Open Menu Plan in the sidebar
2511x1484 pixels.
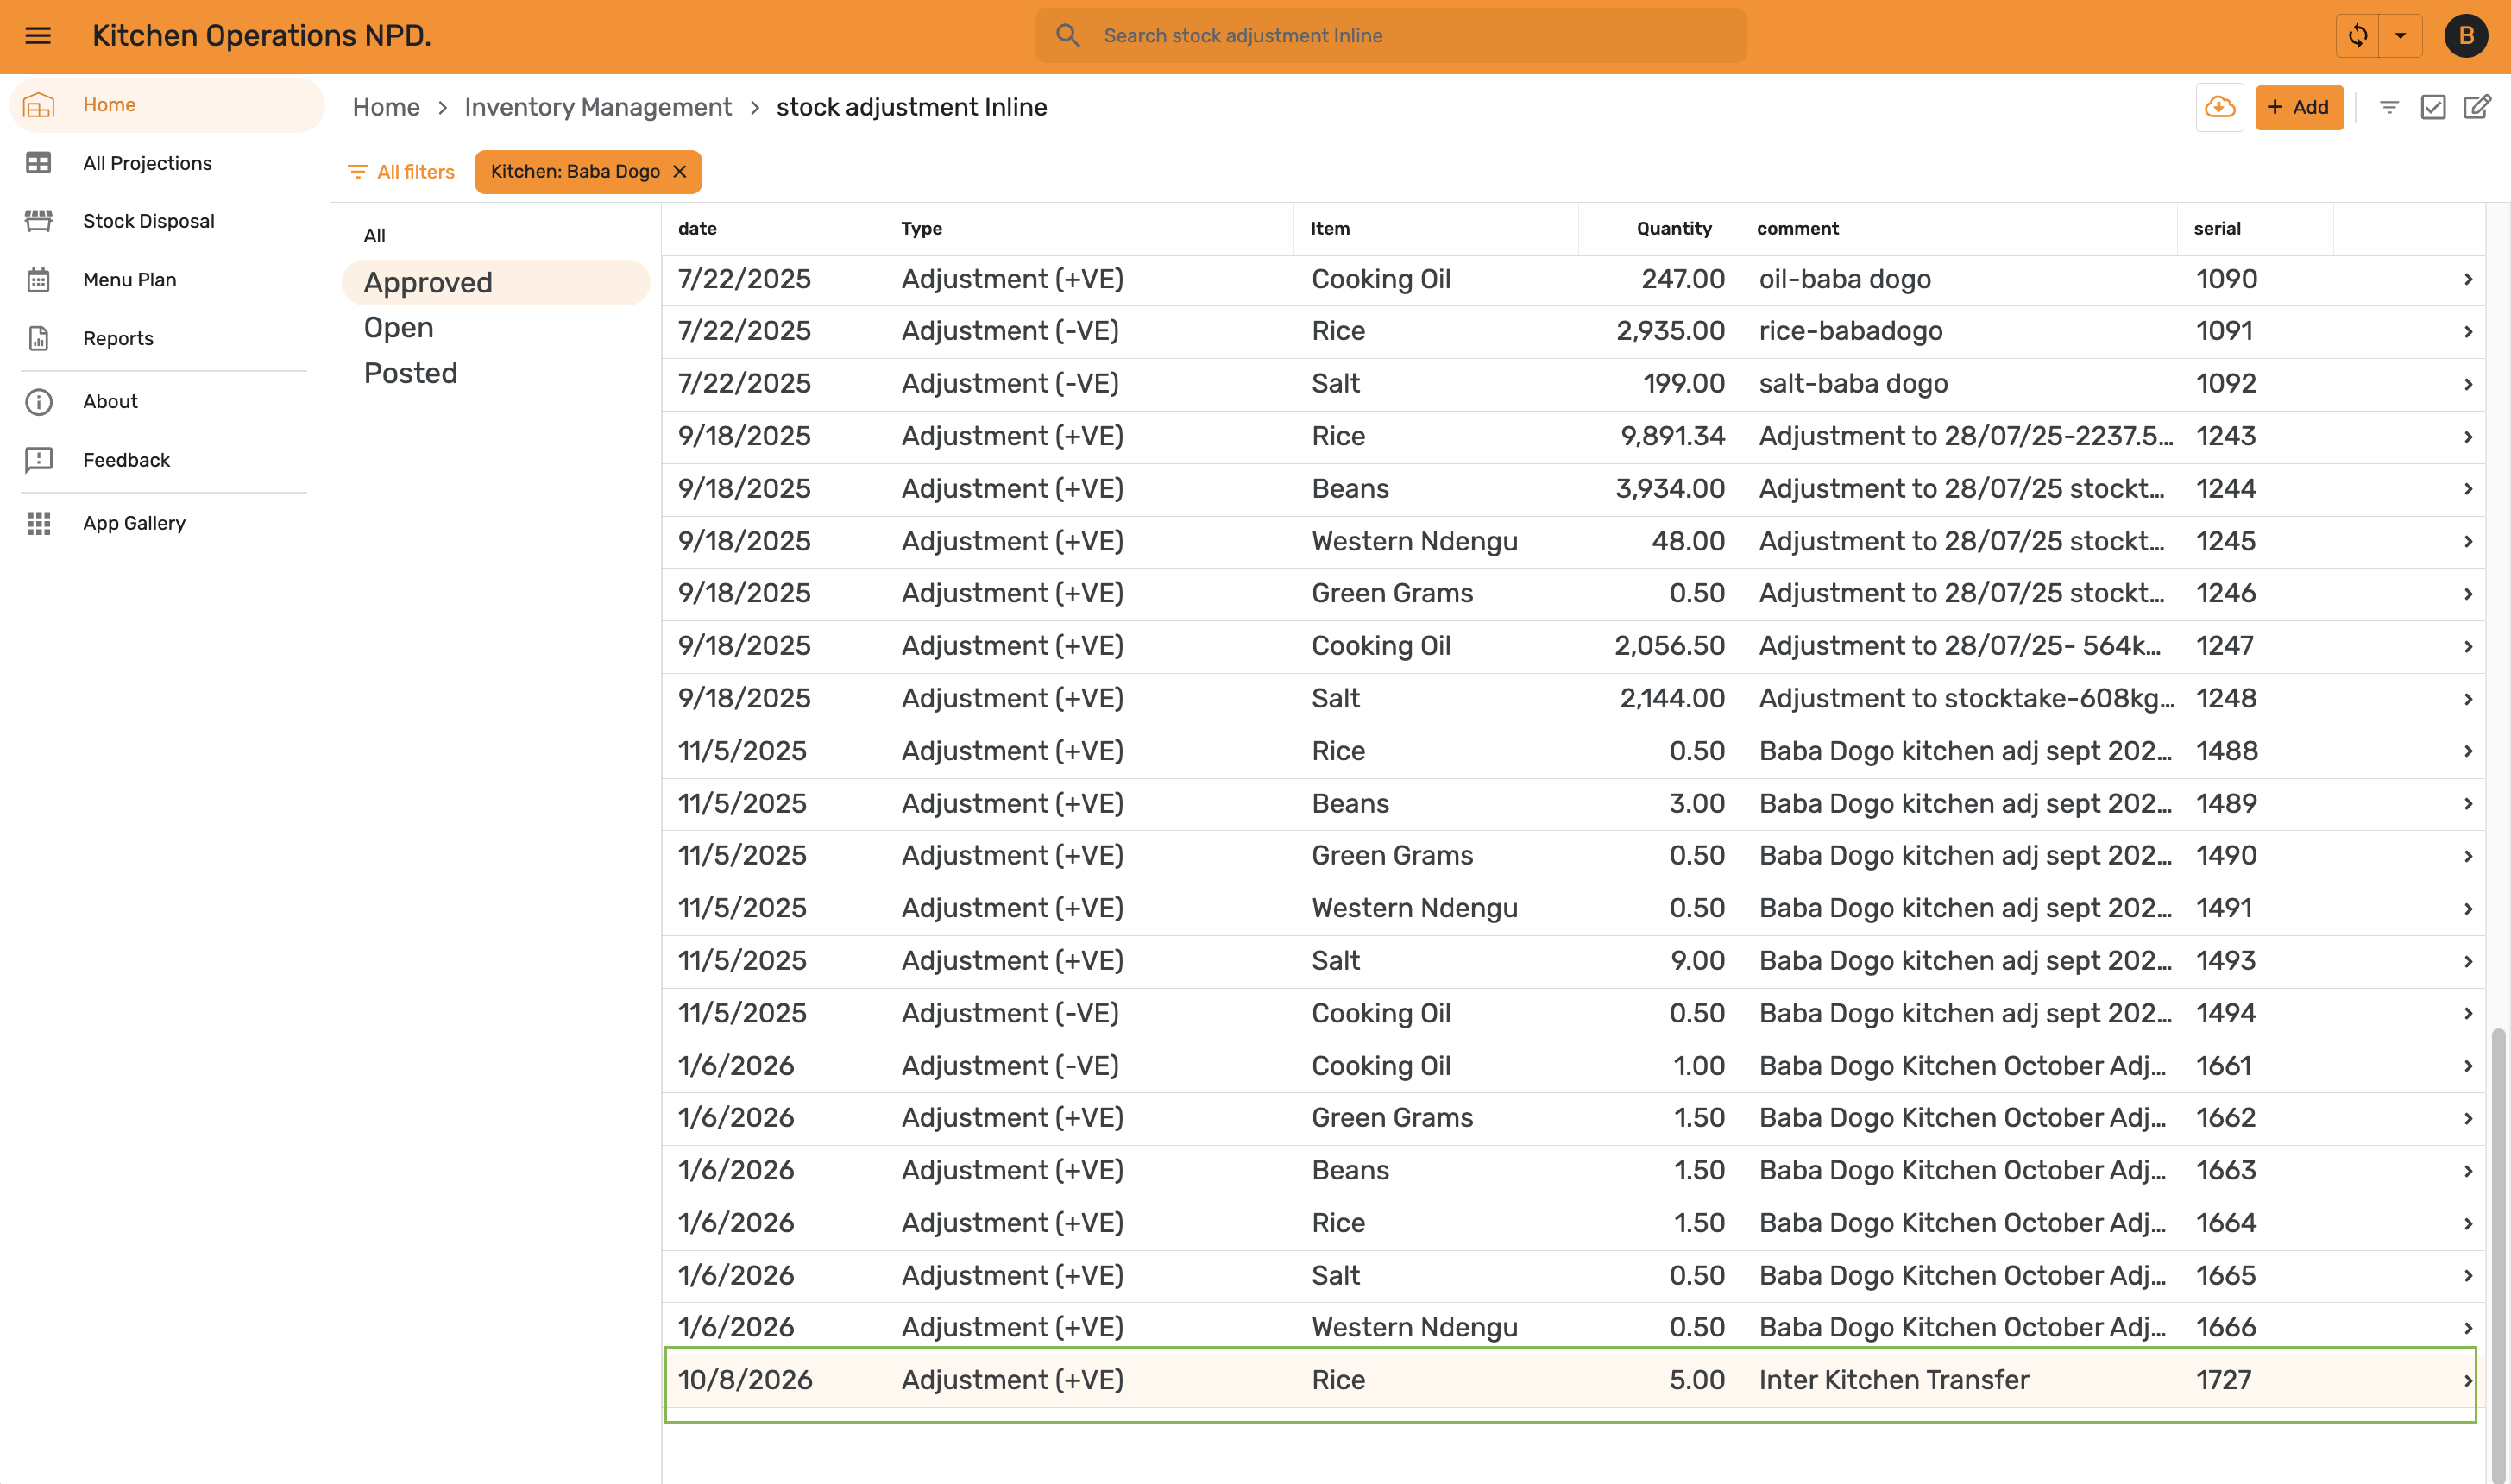coord(167,280)
